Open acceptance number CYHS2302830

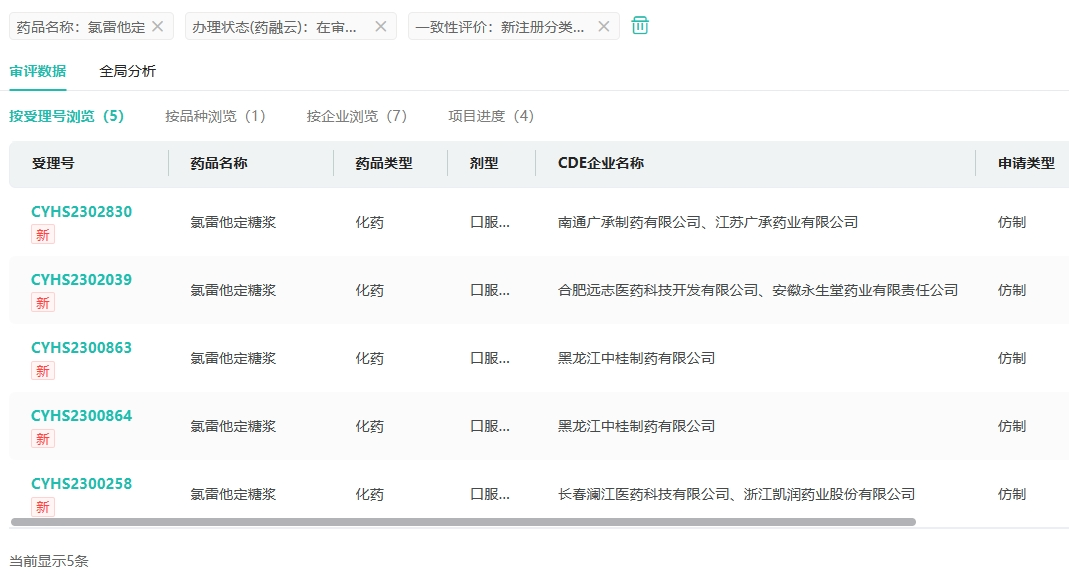click(81, 212)
